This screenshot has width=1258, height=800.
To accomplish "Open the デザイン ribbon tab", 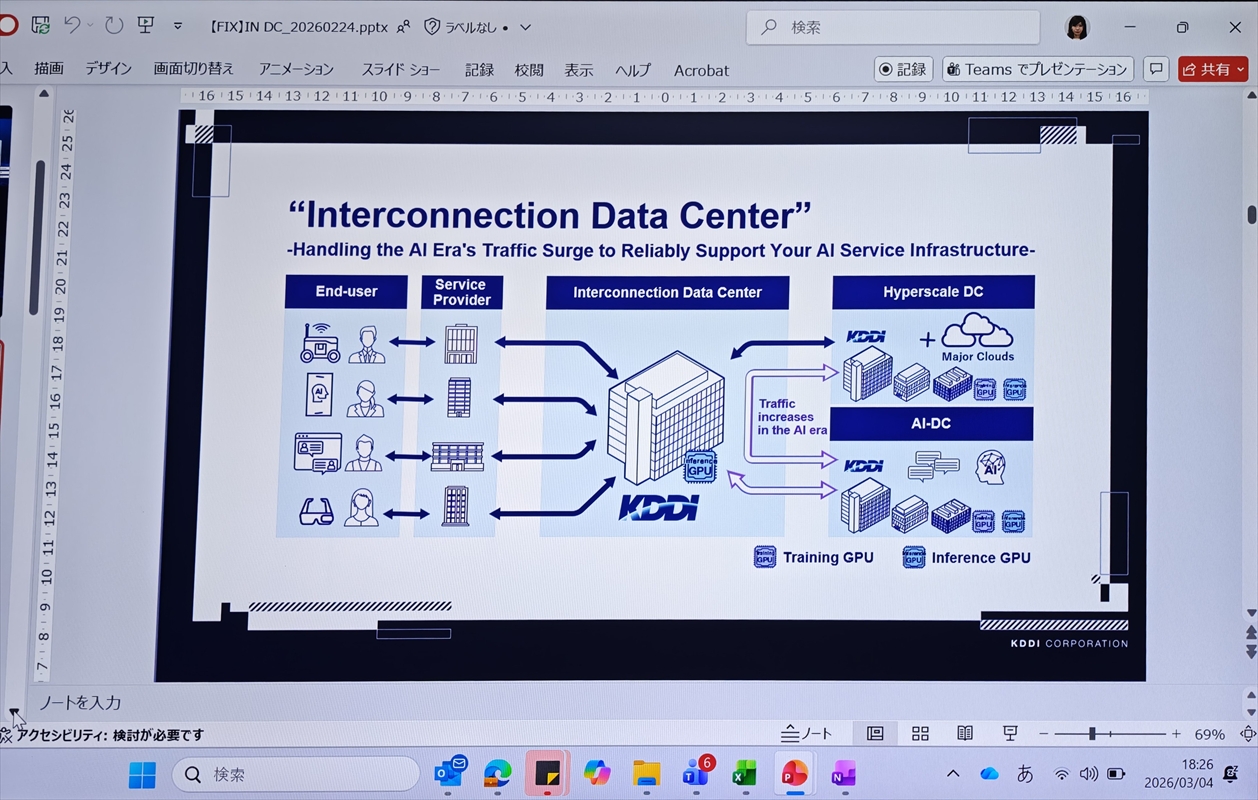I will click(108, 69).
